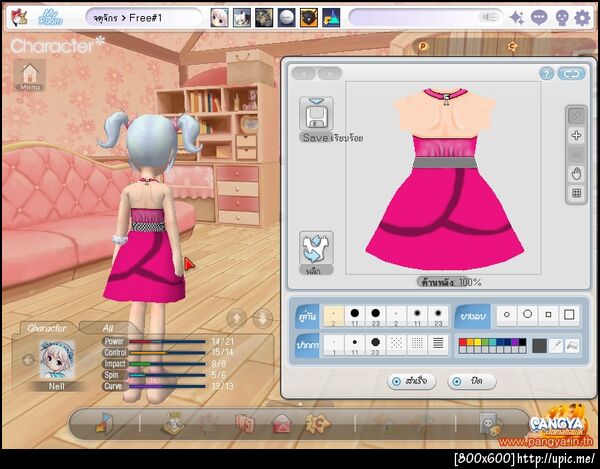Select the white cat caddie icon in top bar
Viewport: 600px width, 469px height.
click(x=242, y=18)
